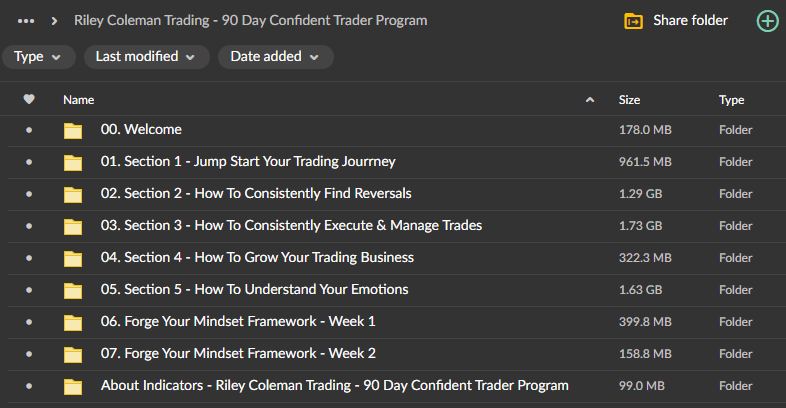This screenshot has height=408, width=786.
Task: Click the three-dots breadcrumb menu icon
Action: coord(27,20)
